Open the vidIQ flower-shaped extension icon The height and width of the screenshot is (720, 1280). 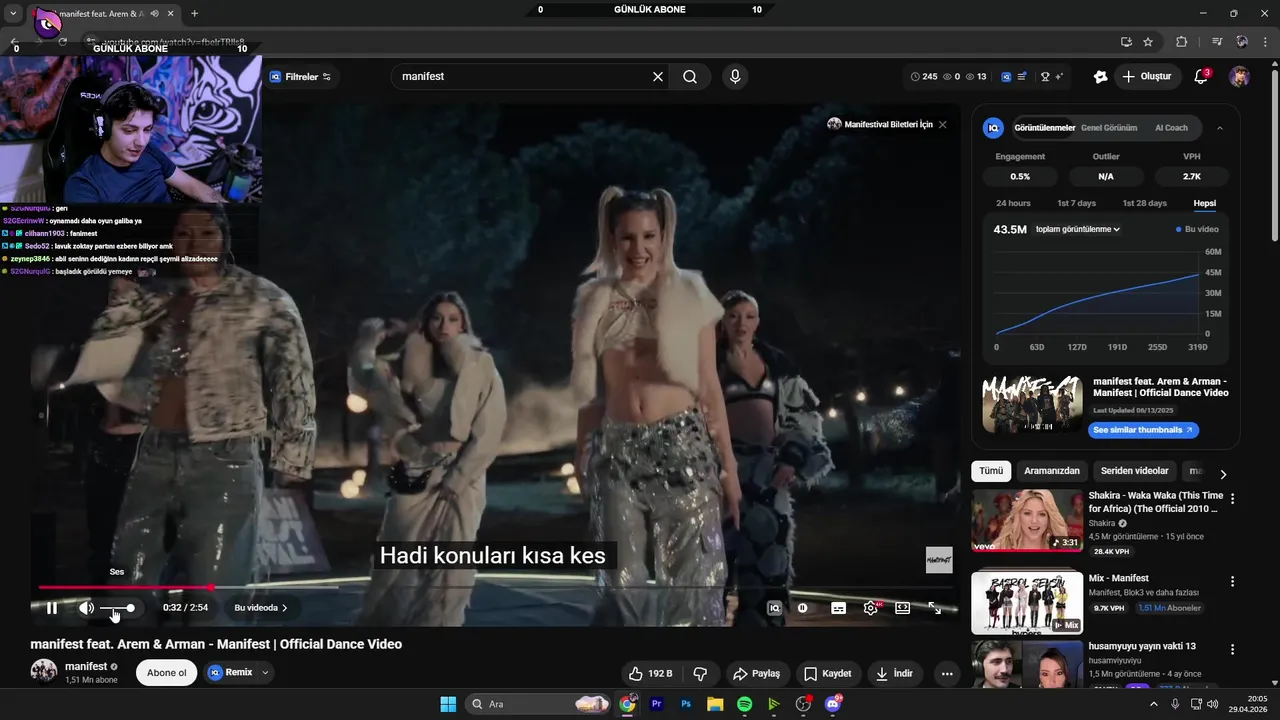(x=1101, y=77)
